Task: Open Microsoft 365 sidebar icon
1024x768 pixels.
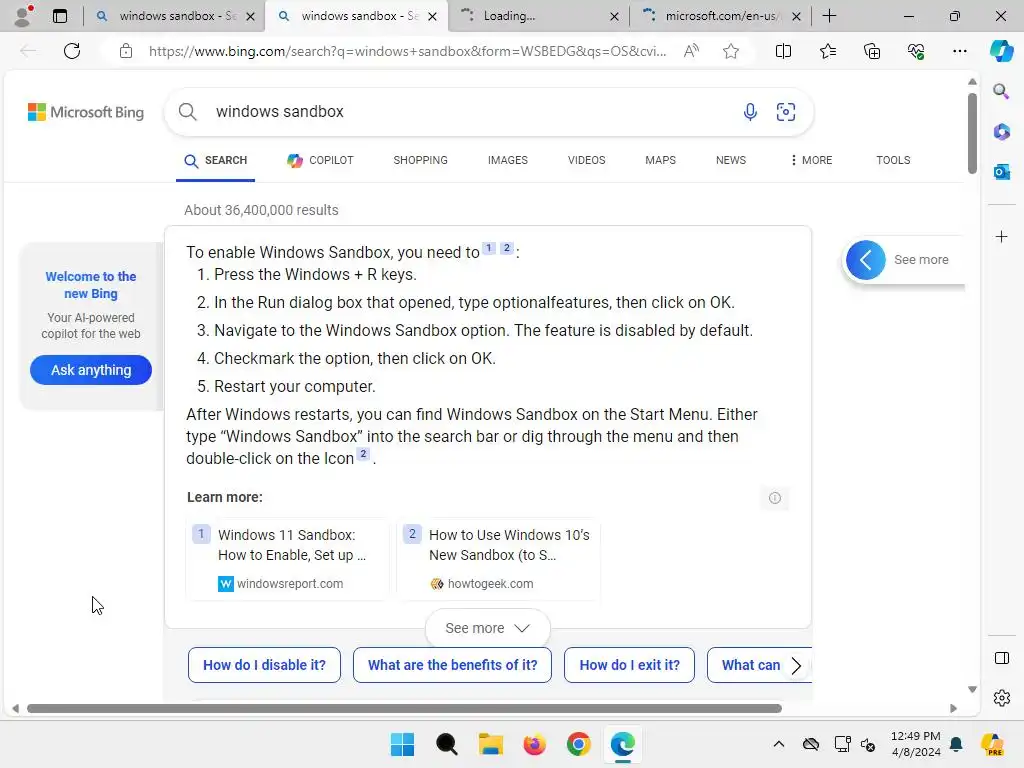Action: (x=1001, y=132)
